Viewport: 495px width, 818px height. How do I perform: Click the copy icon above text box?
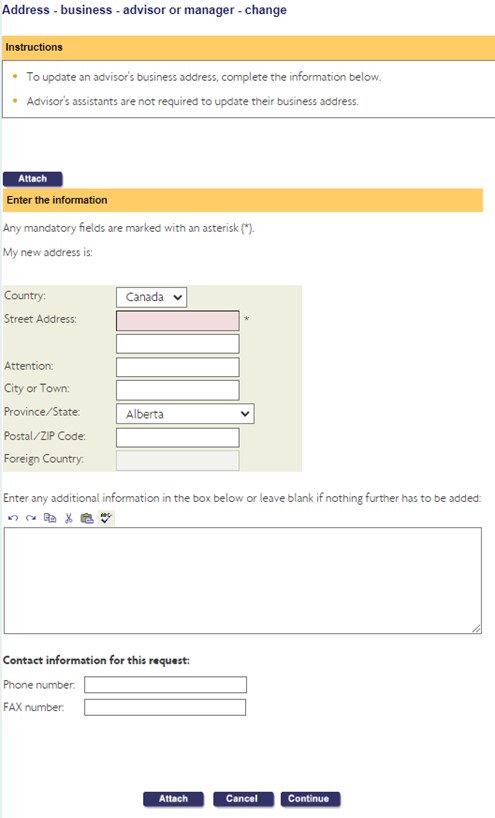click(50, 518)
